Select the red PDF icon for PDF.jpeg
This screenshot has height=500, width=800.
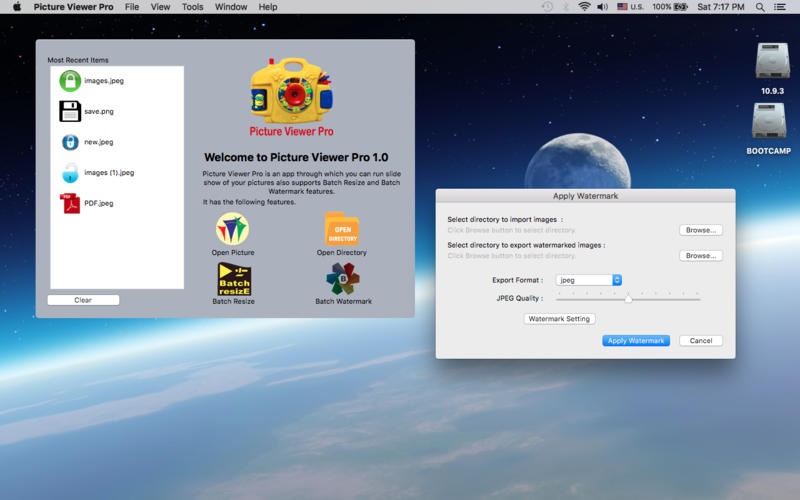(x=70, y=203)
